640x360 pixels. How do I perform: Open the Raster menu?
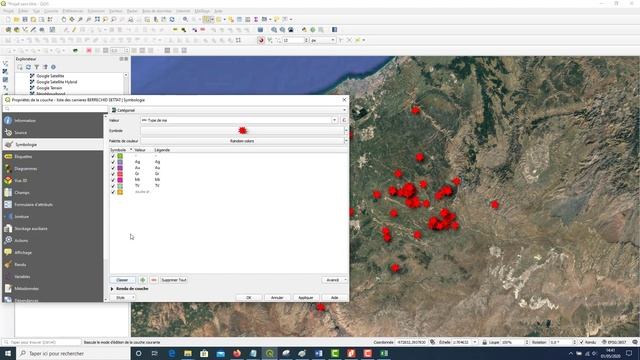pyautogui.click(x=132, y=11)
